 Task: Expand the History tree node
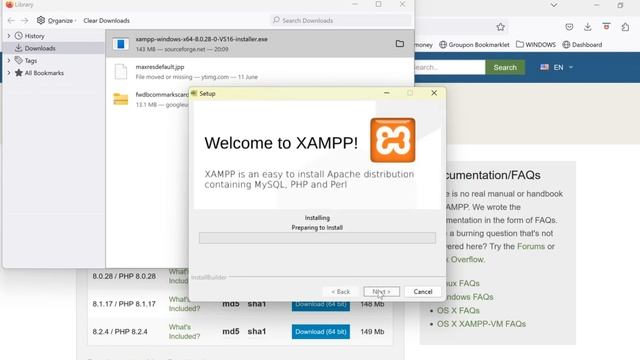(x=9, y=36)
